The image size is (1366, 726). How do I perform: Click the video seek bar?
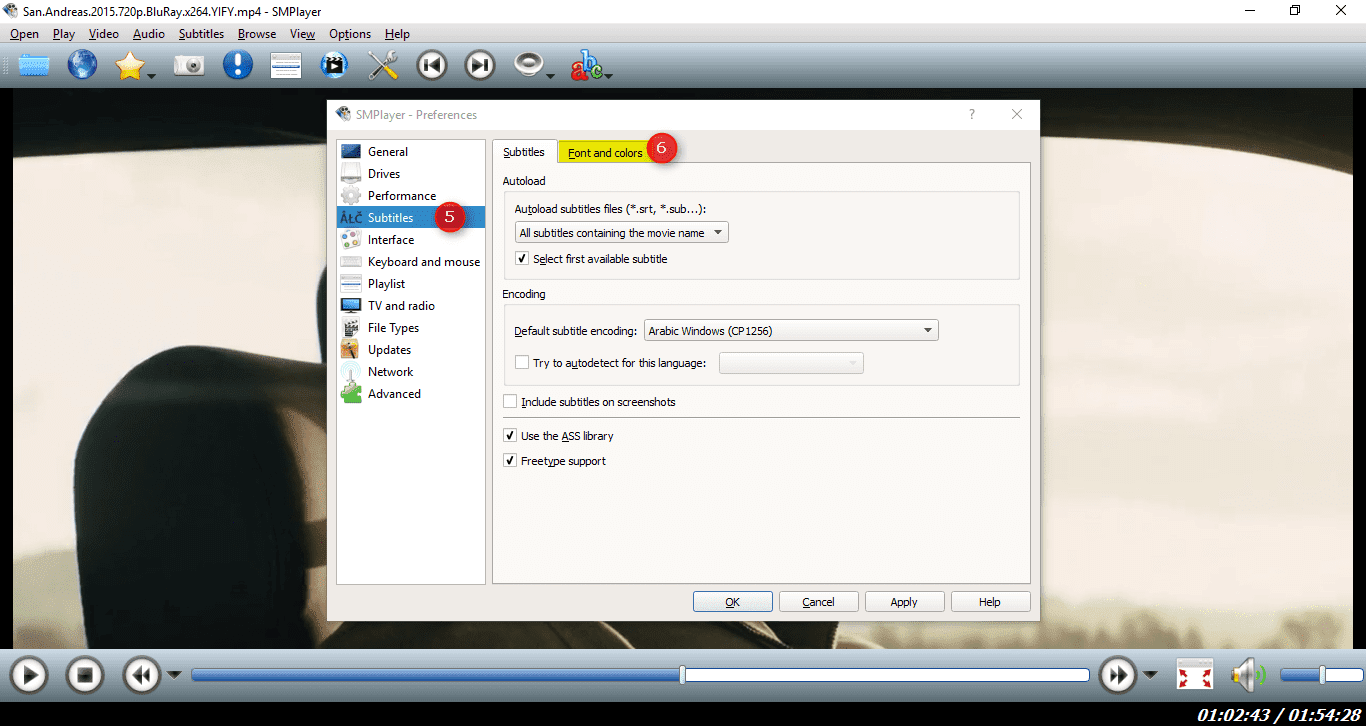tap(640, 675)
